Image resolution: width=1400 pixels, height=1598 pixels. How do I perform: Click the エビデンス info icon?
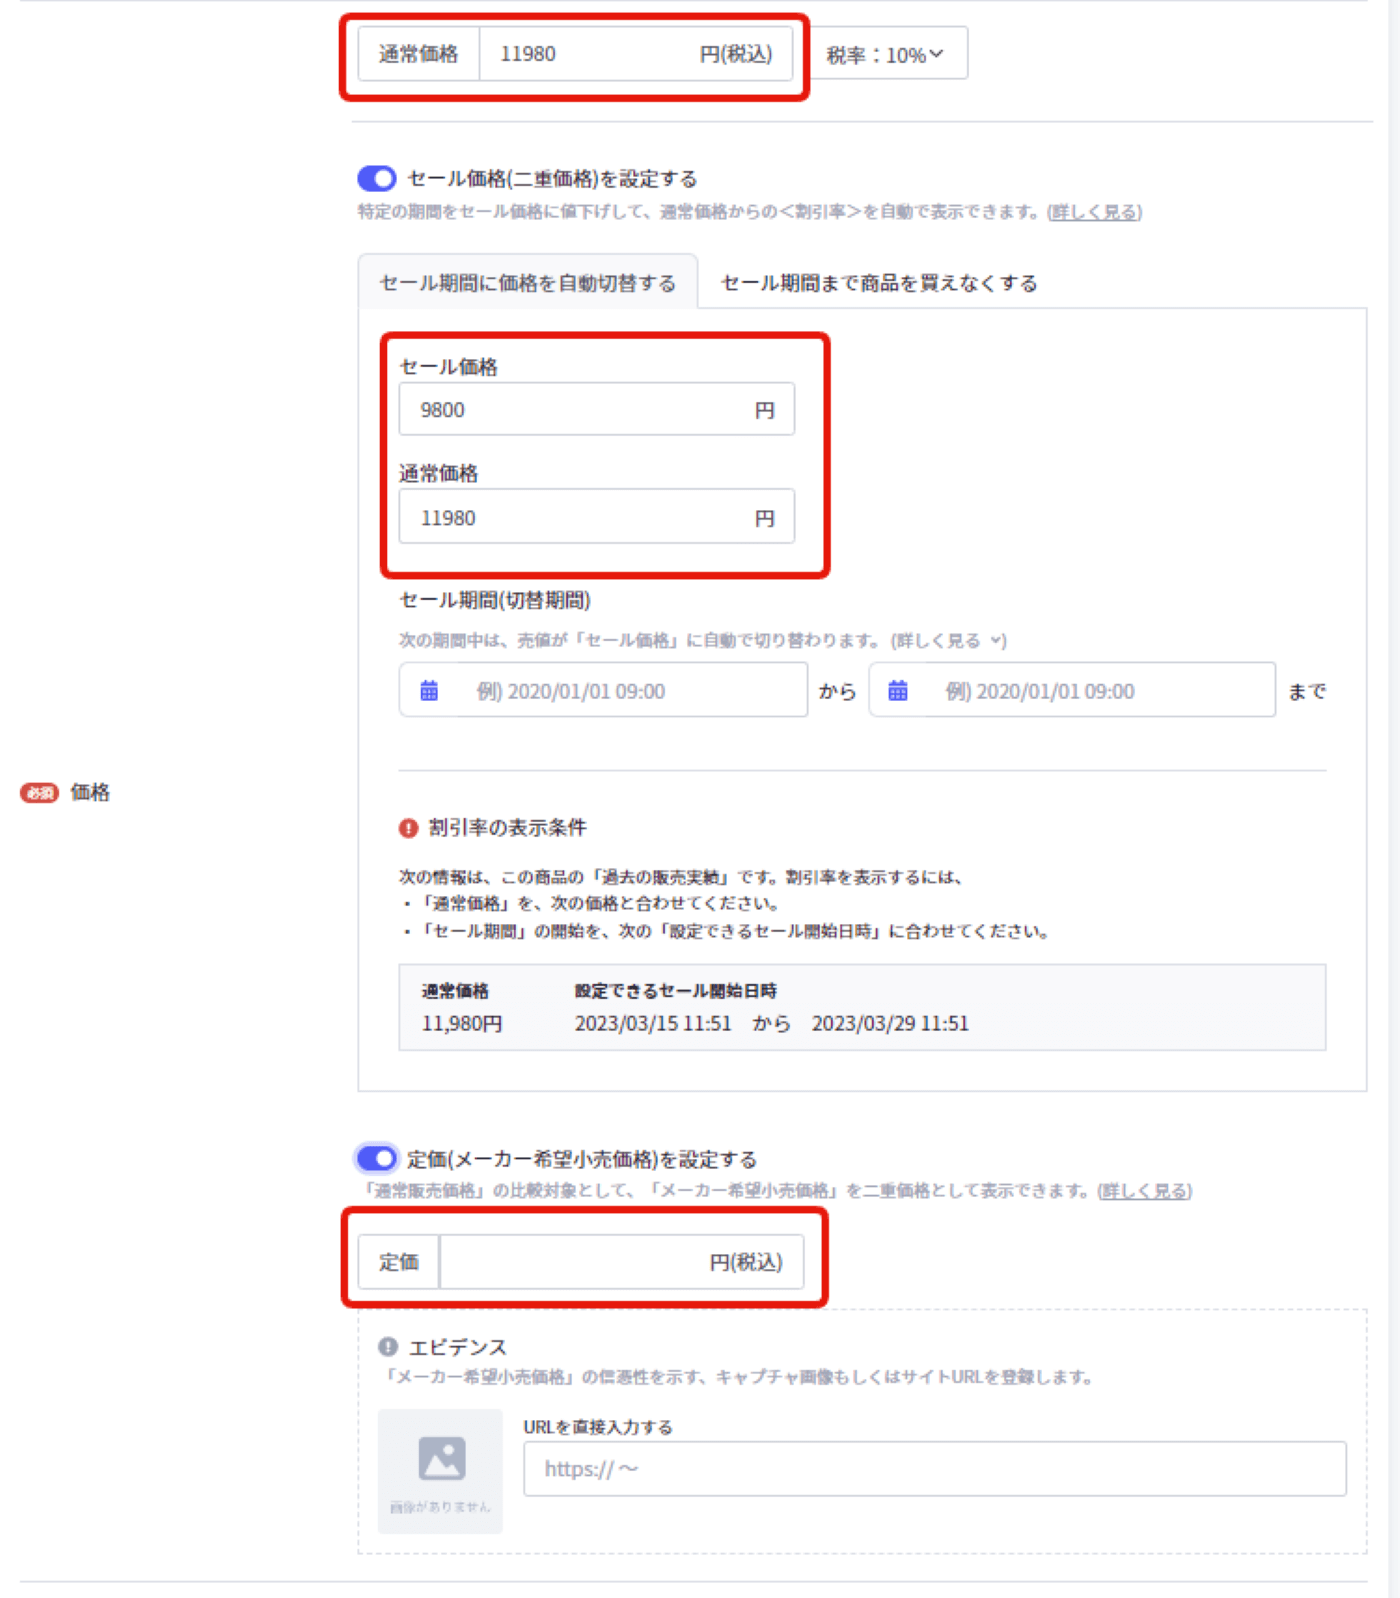[388, 1347]
